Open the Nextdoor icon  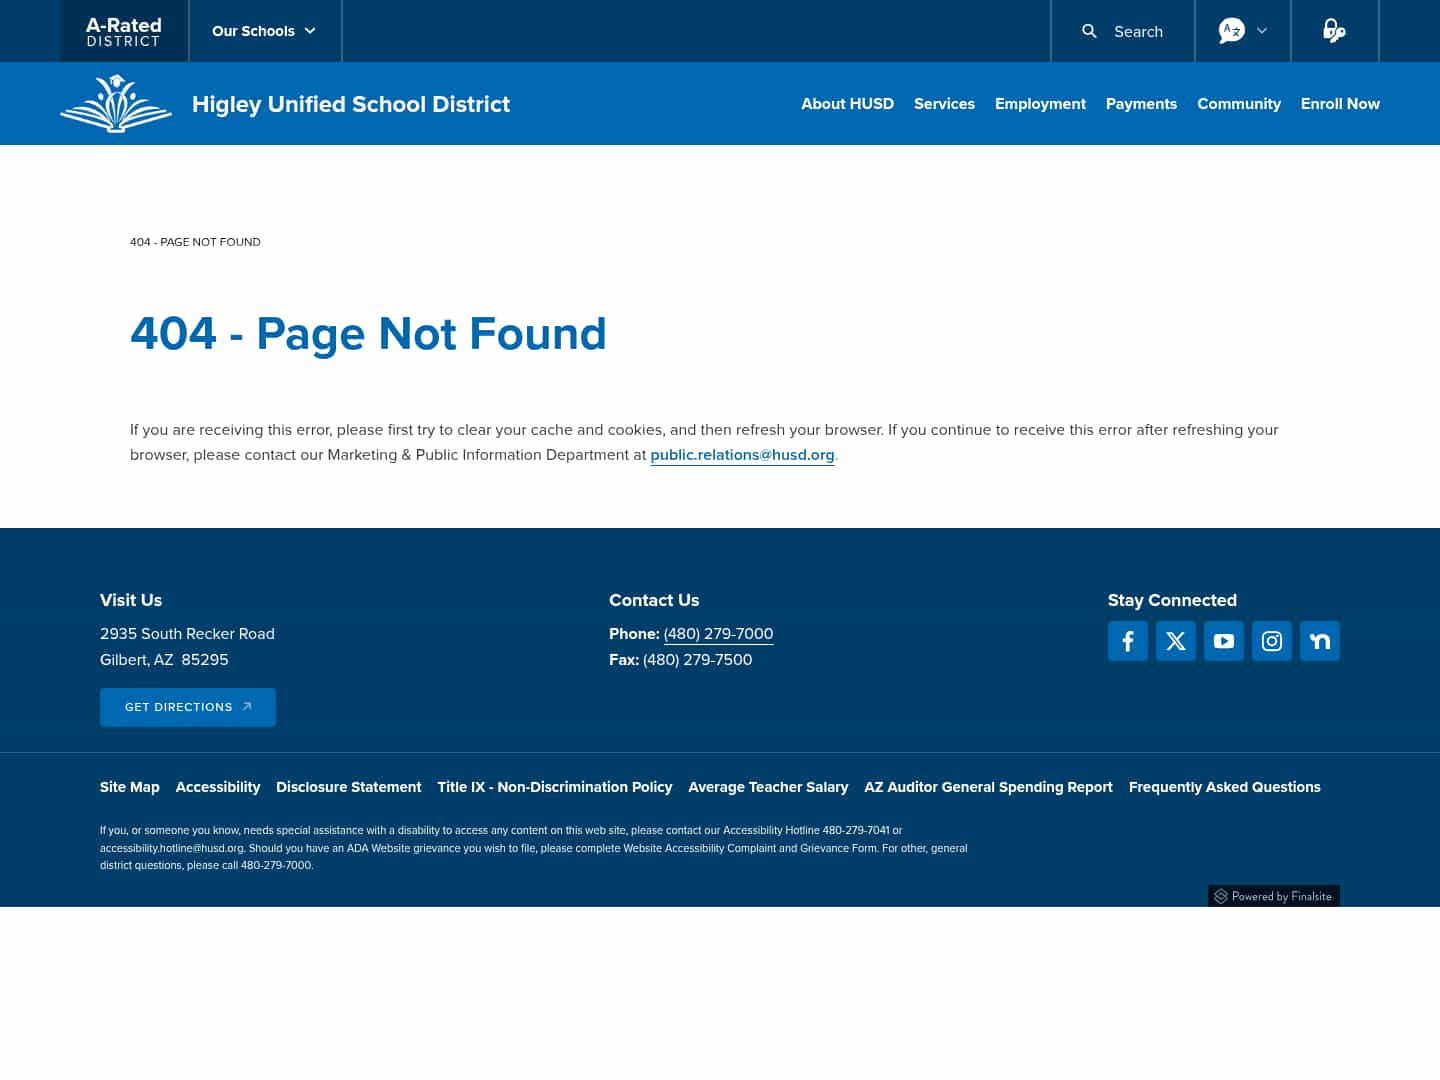point(1320,641)
